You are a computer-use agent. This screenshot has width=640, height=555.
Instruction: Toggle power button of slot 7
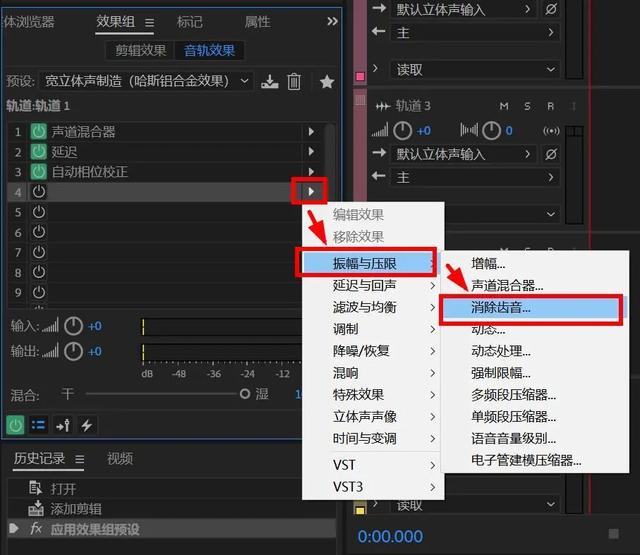pyautogui.click(x=39, y=252)
